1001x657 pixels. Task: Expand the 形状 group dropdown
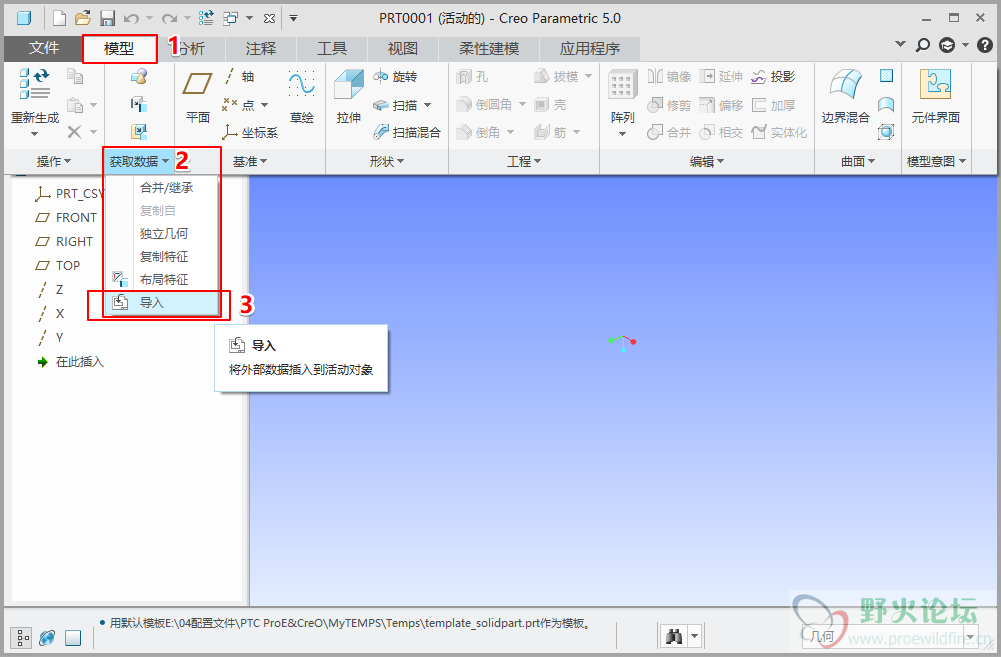387,162
